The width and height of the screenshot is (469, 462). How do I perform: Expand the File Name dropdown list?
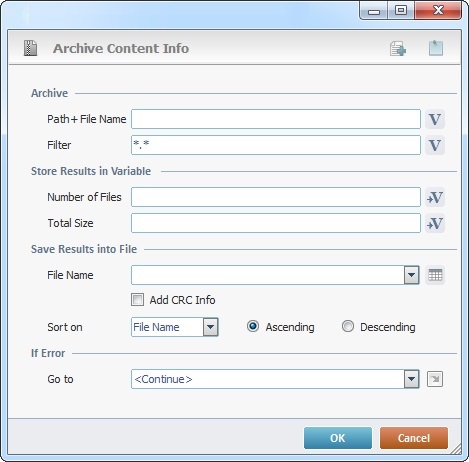point(412,275)
